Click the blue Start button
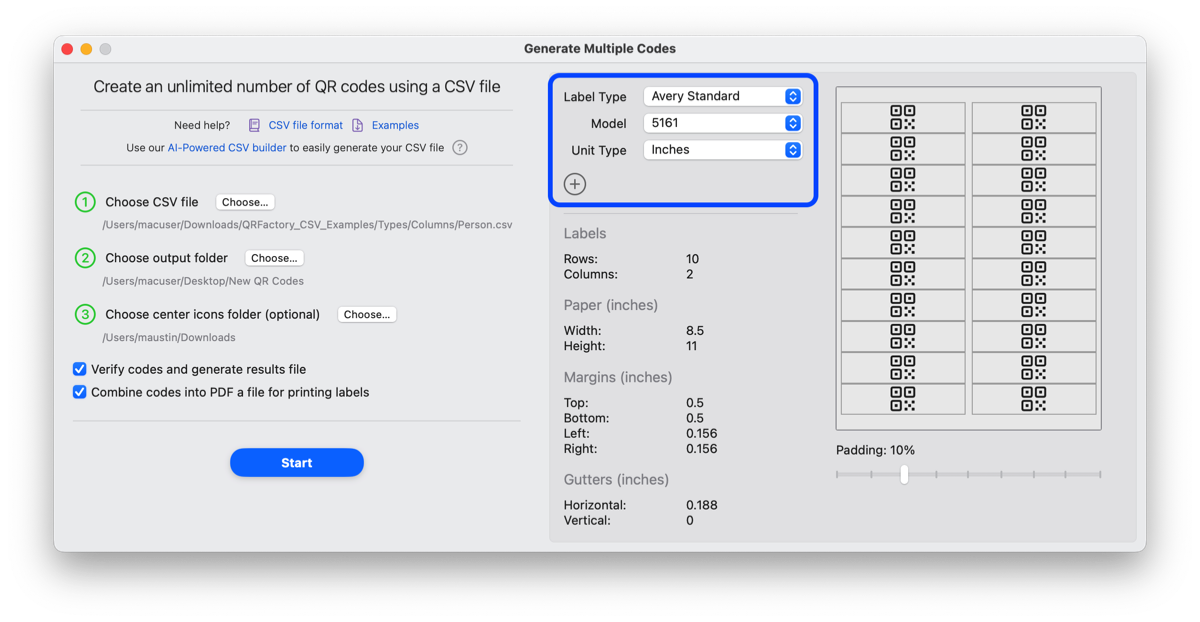The height and width of the screenshot is (622, 1200). [x=297, y=463]
